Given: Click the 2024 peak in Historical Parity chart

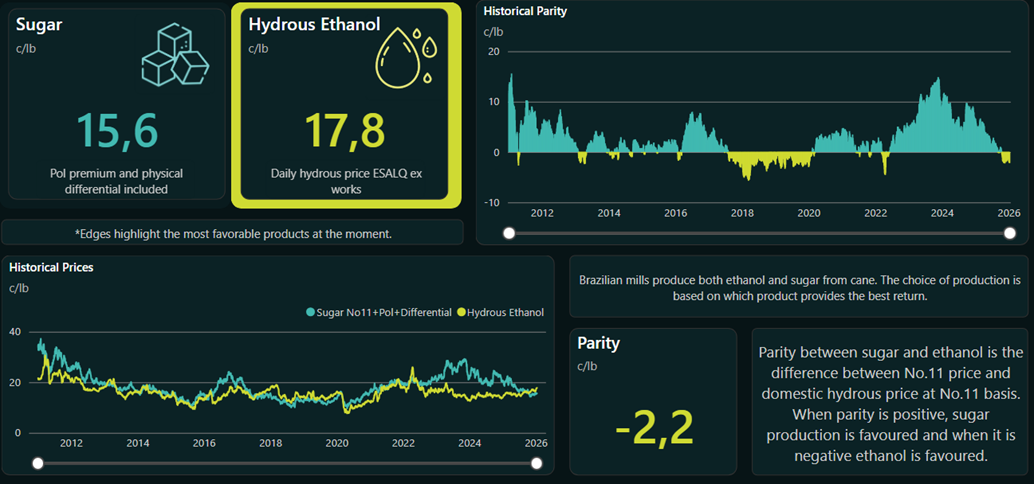Looking at the screenshot, I should 937,81.
